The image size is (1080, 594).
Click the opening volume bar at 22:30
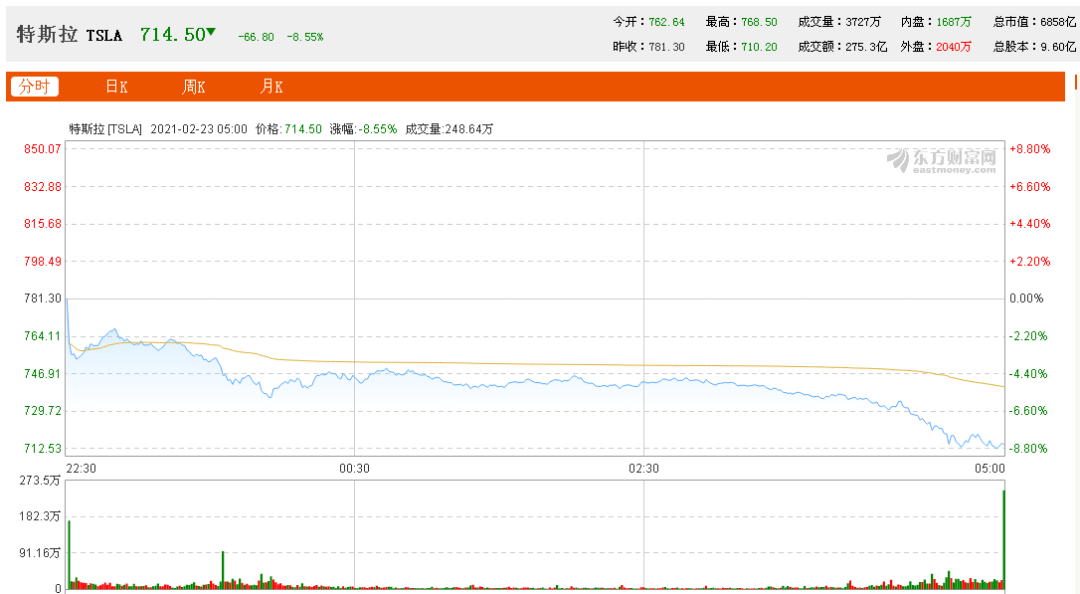point(69,555)
